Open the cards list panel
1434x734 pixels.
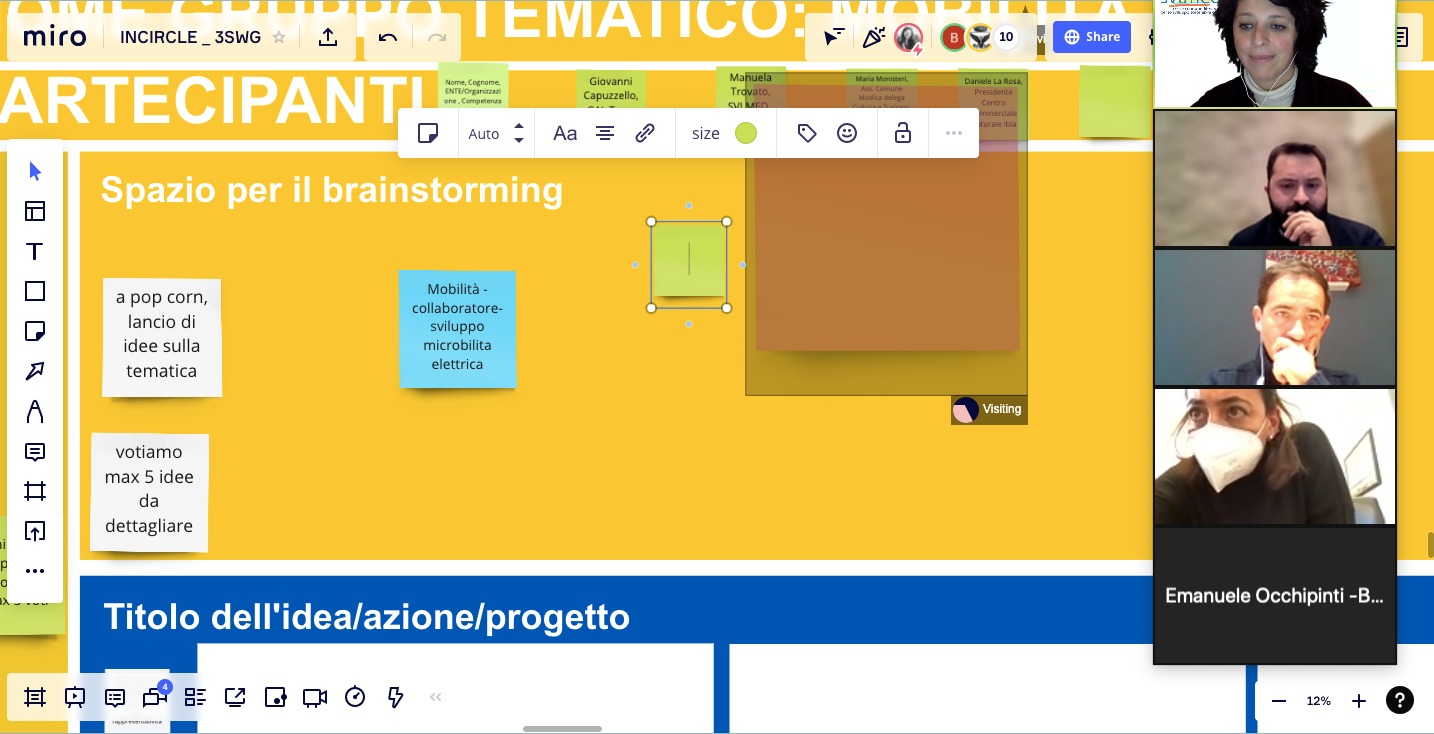click(195, 697)
